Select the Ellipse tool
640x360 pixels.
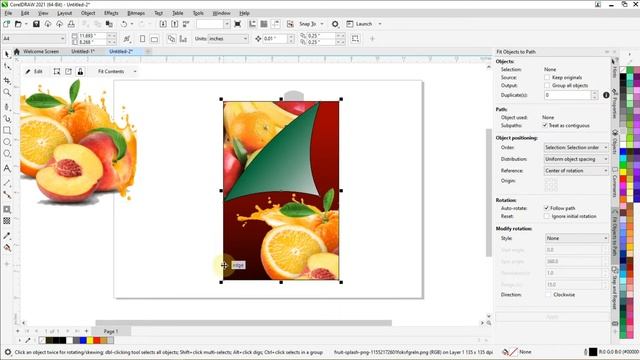click(x=7, y=142)
